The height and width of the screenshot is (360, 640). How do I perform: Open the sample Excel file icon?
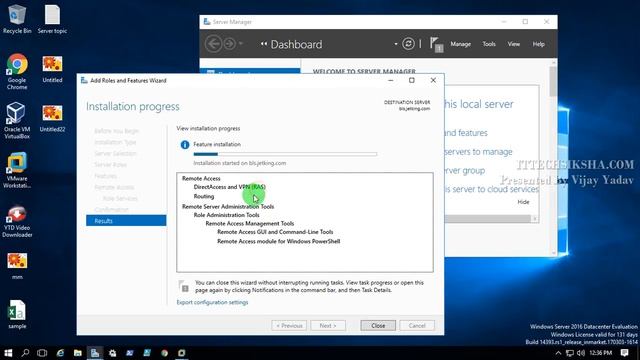17,314
